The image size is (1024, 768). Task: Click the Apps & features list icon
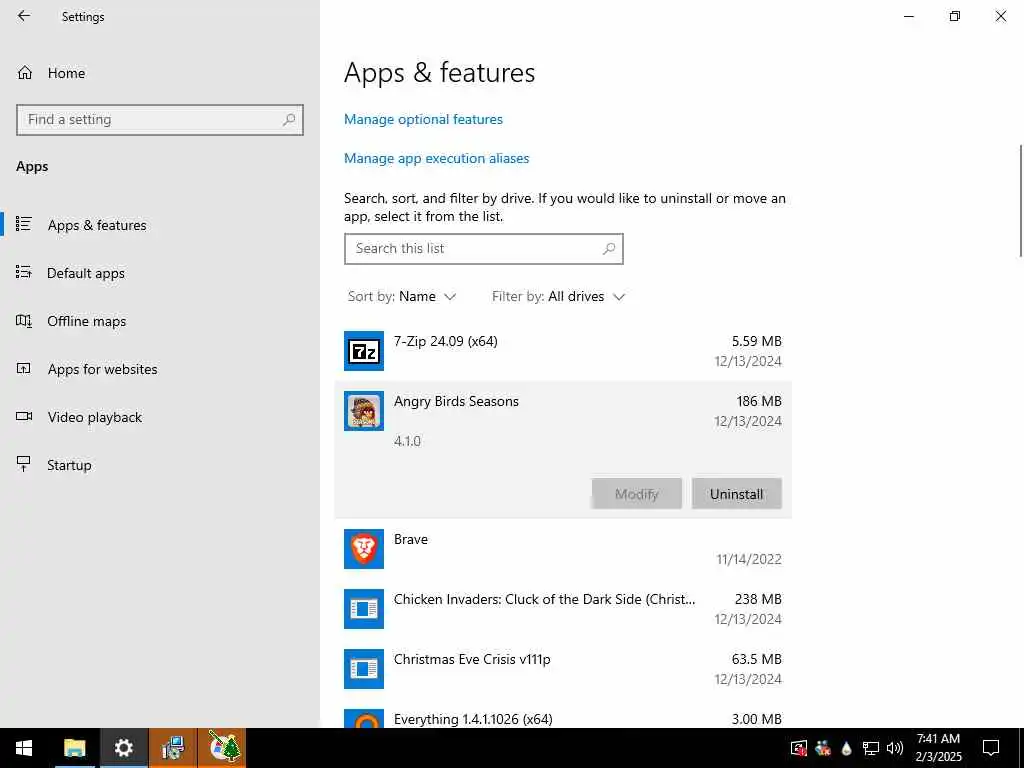pyautogui.click(x=24, y=224)
